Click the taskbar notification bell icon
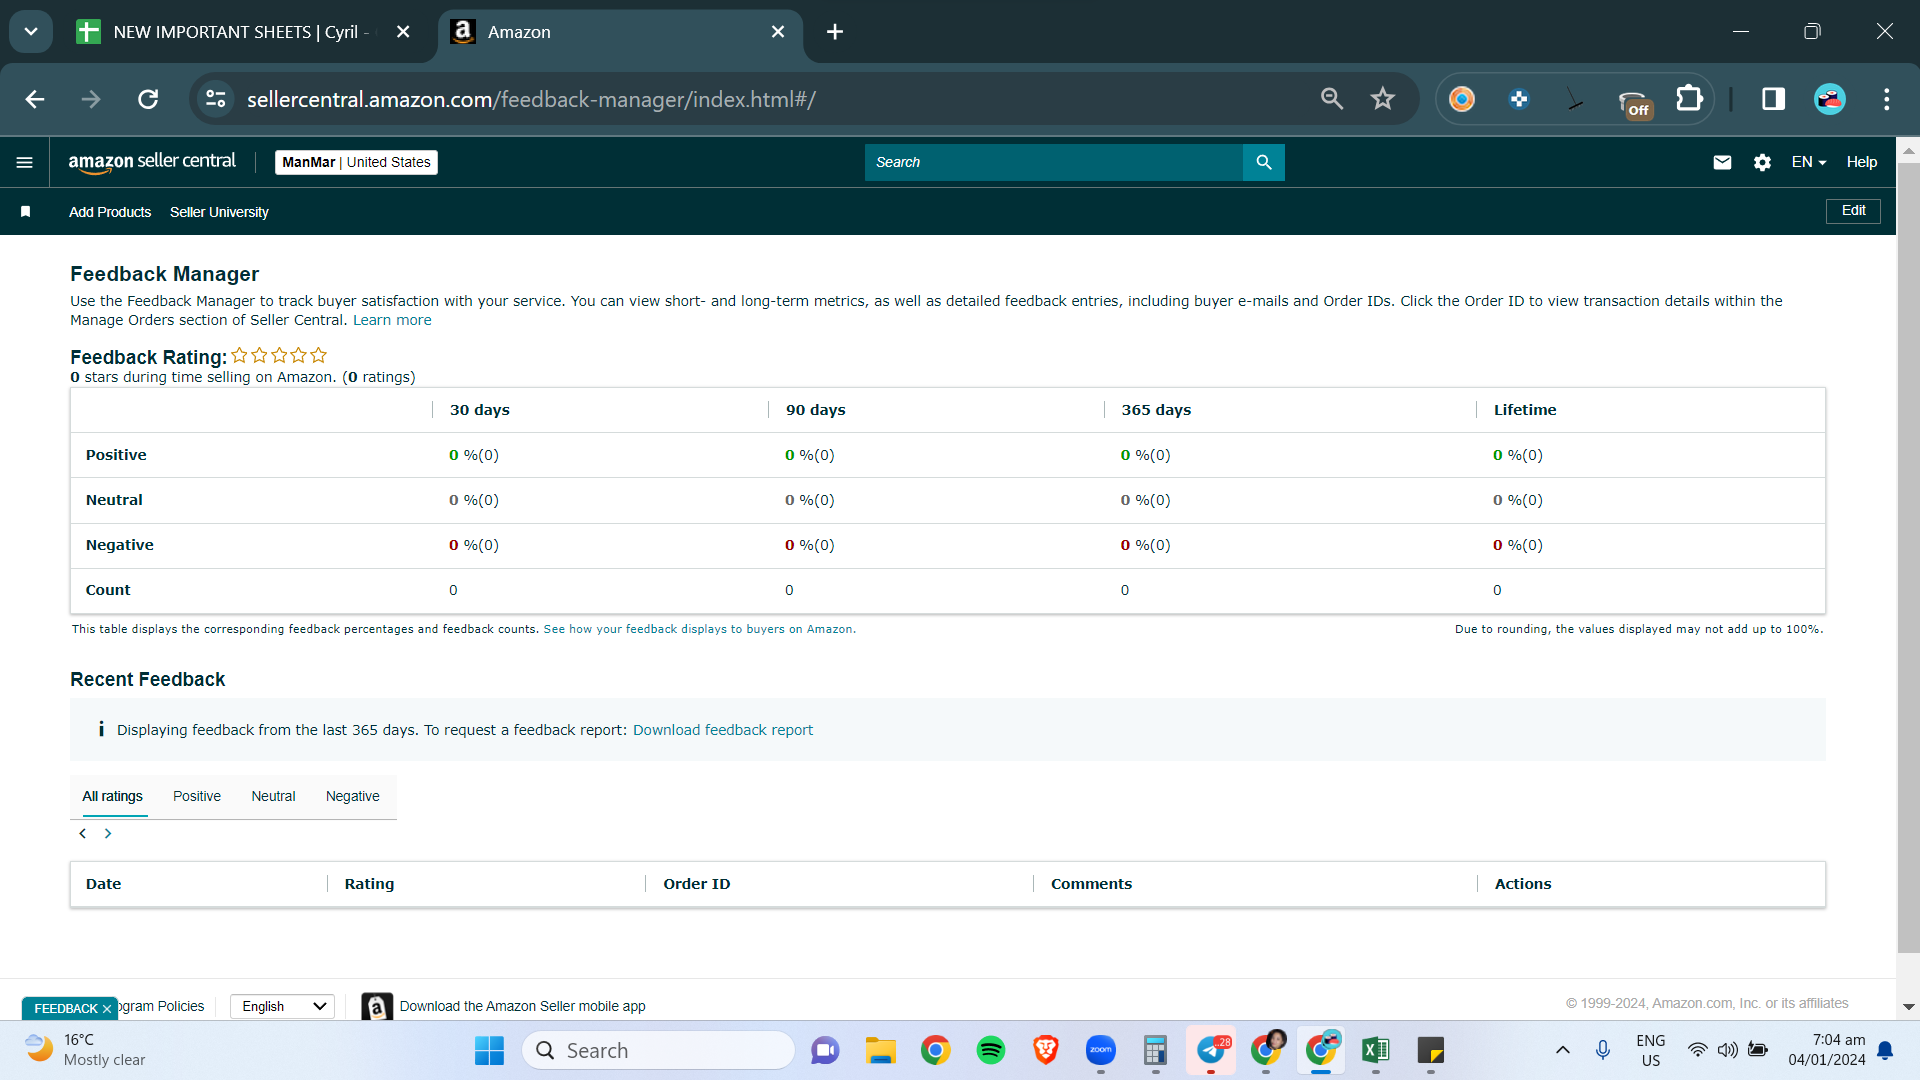 [x=1885, y=1050]
